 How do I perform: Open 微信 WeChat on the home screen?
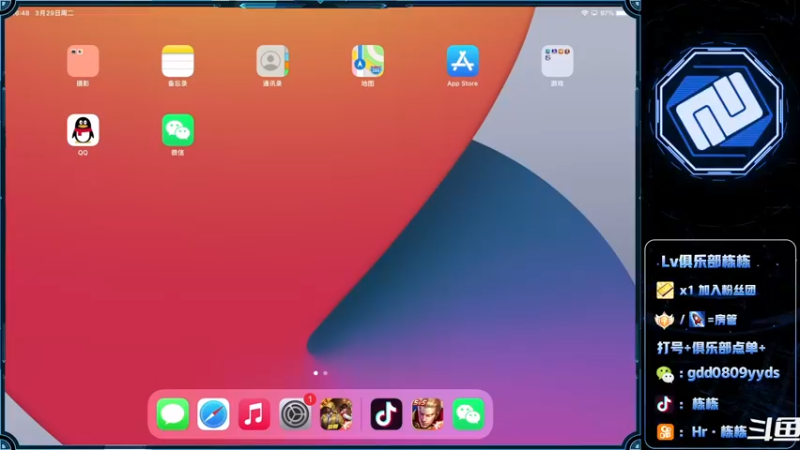(178, 130)
